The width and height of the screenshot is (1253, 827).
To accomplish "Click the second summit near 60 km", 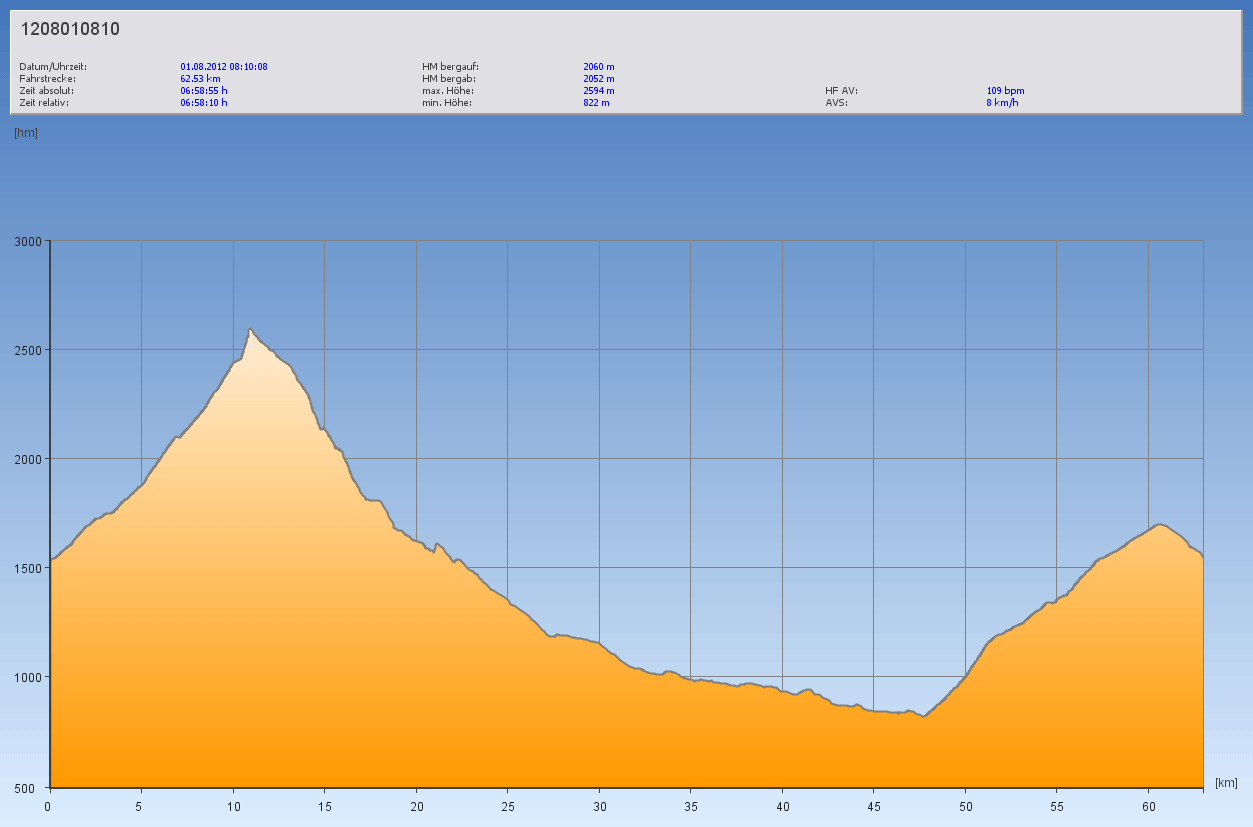I will point(1159,524).
